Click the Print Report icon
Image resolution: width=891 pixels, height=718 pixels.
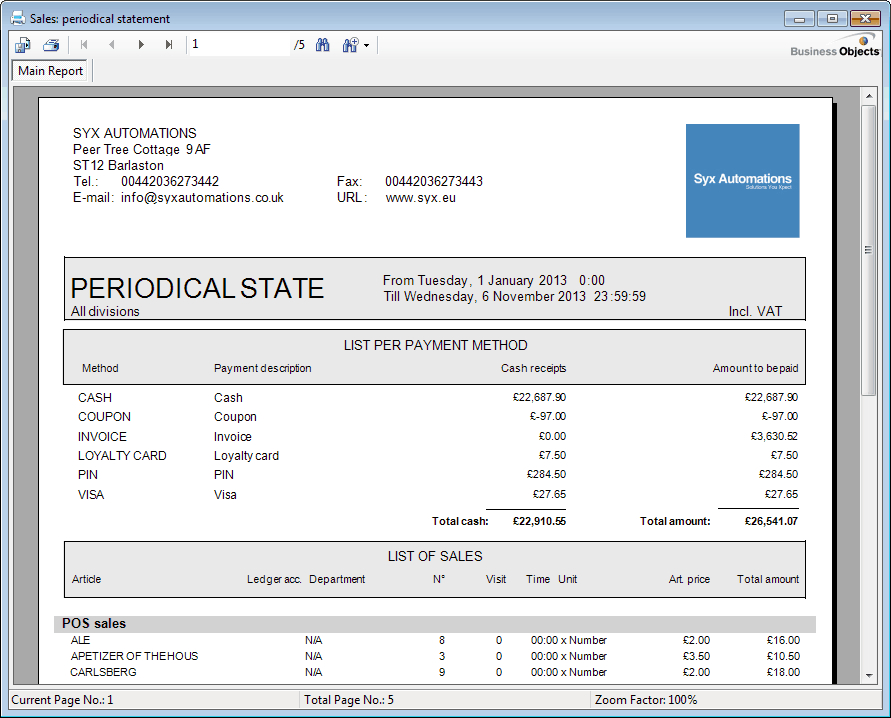[x=51, y=45]
